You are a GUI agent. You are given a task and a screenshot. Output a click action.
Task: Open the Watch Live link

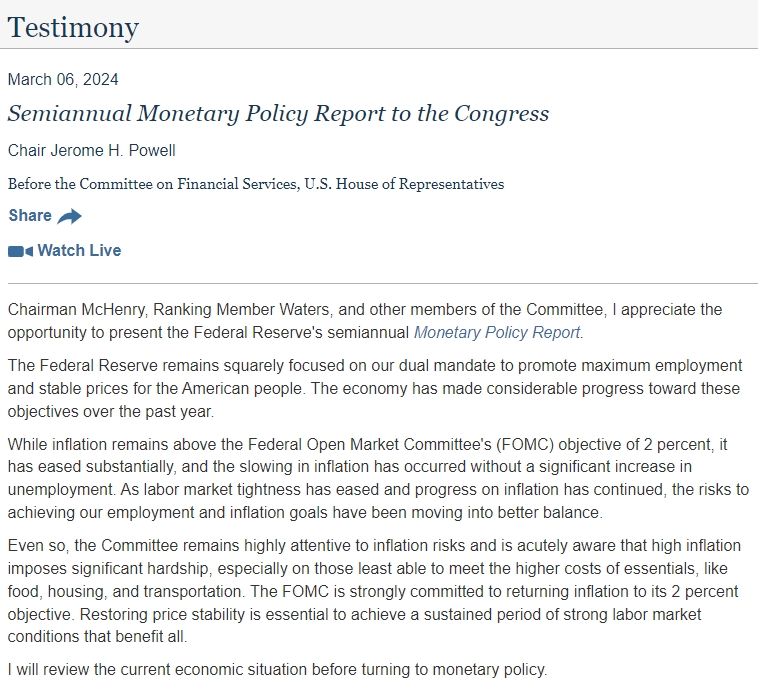(x=79, y=251)
